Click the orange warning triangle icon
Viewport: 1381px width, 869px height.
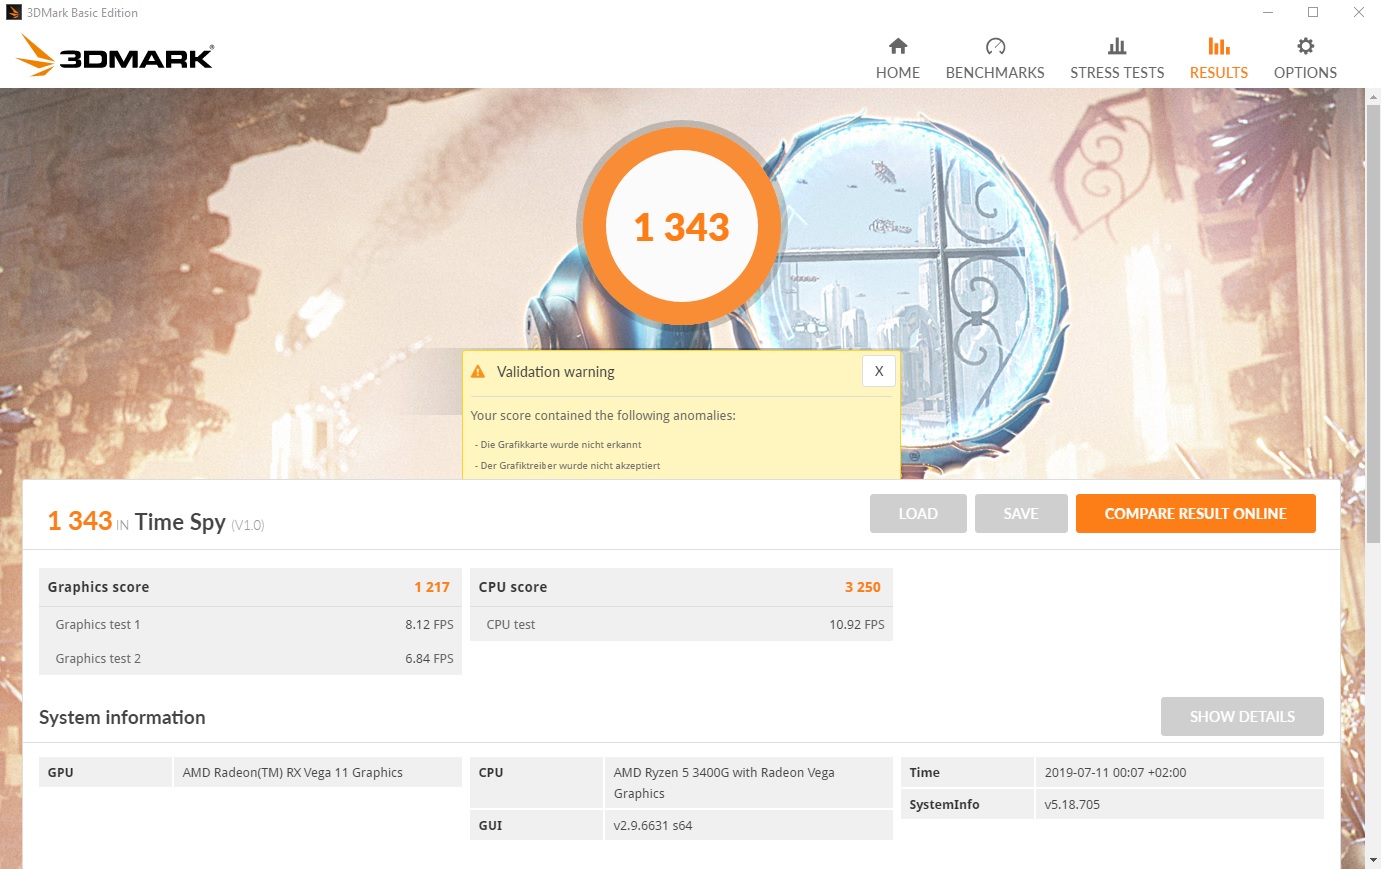click(x=478, y=372)
